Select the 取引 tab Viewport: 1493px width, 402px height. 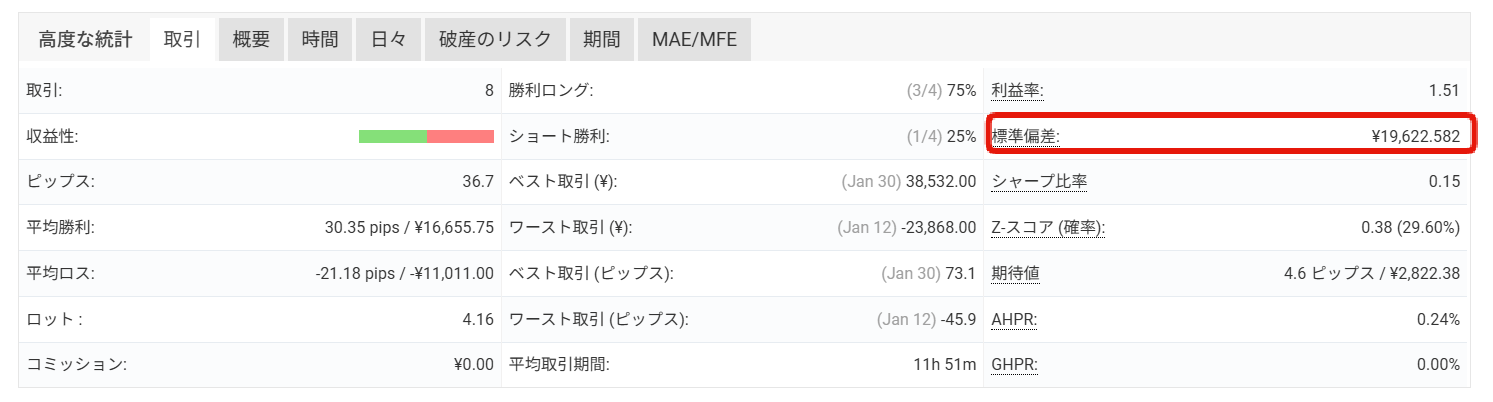coord(183,40)
